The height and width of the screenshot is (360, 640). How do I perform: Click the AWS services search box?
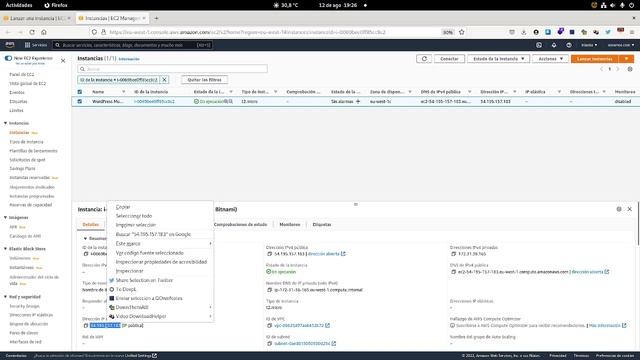coord(133,45)
